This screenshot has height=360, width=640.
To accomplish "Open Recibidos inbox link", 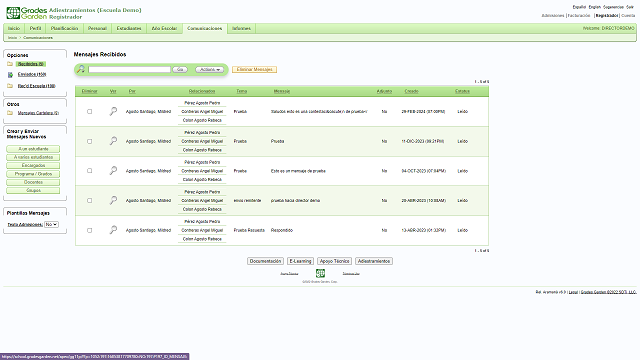I will point(31,64).
